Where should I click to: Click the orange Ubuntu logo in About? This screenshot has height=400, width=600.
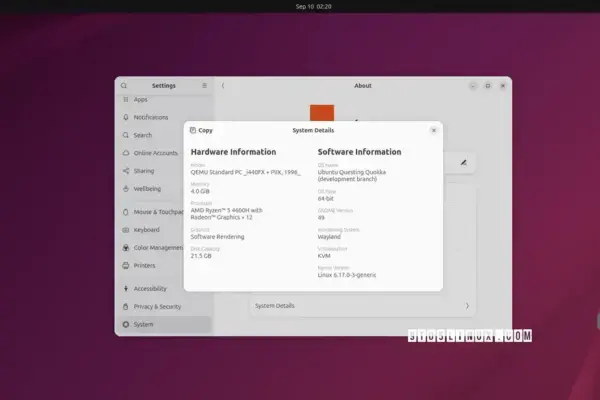(x=322, y=113)
